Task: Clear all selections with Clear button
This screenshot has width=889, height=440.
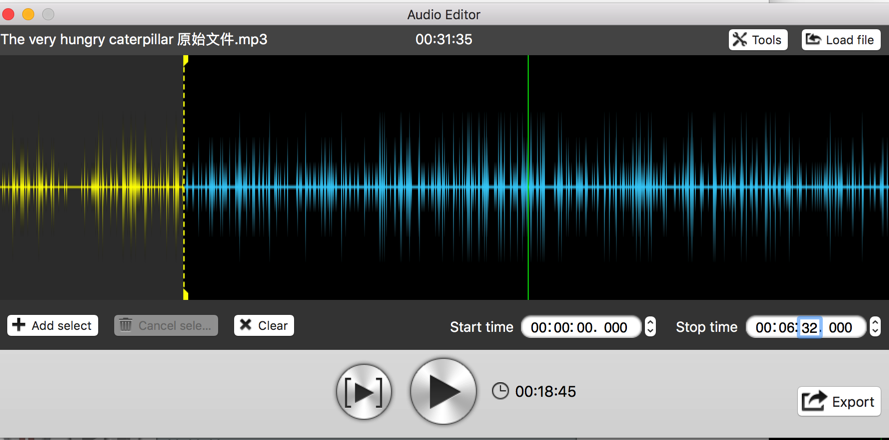Action: coord(264,325)
